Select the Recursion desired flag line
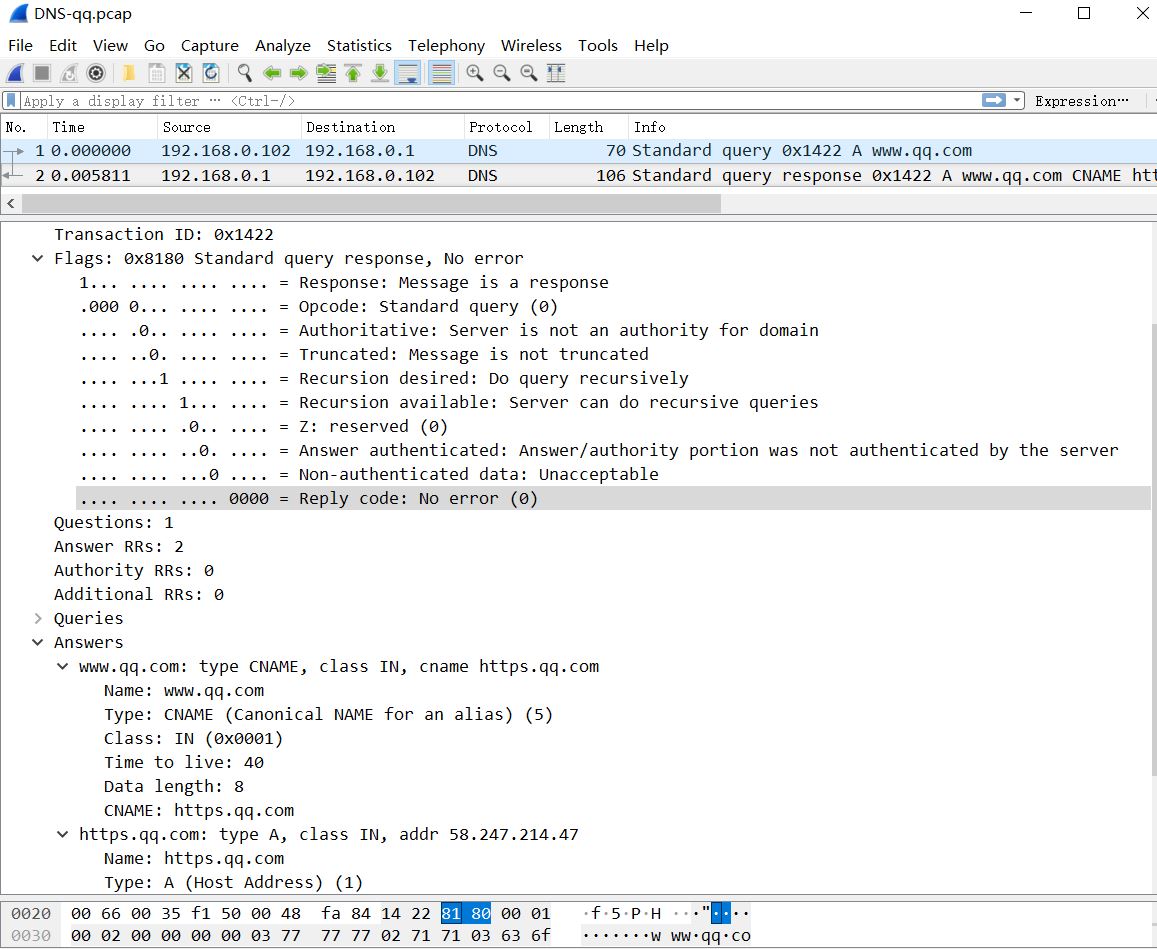This screenshot has width=1157, height=949. pos(384,379)
